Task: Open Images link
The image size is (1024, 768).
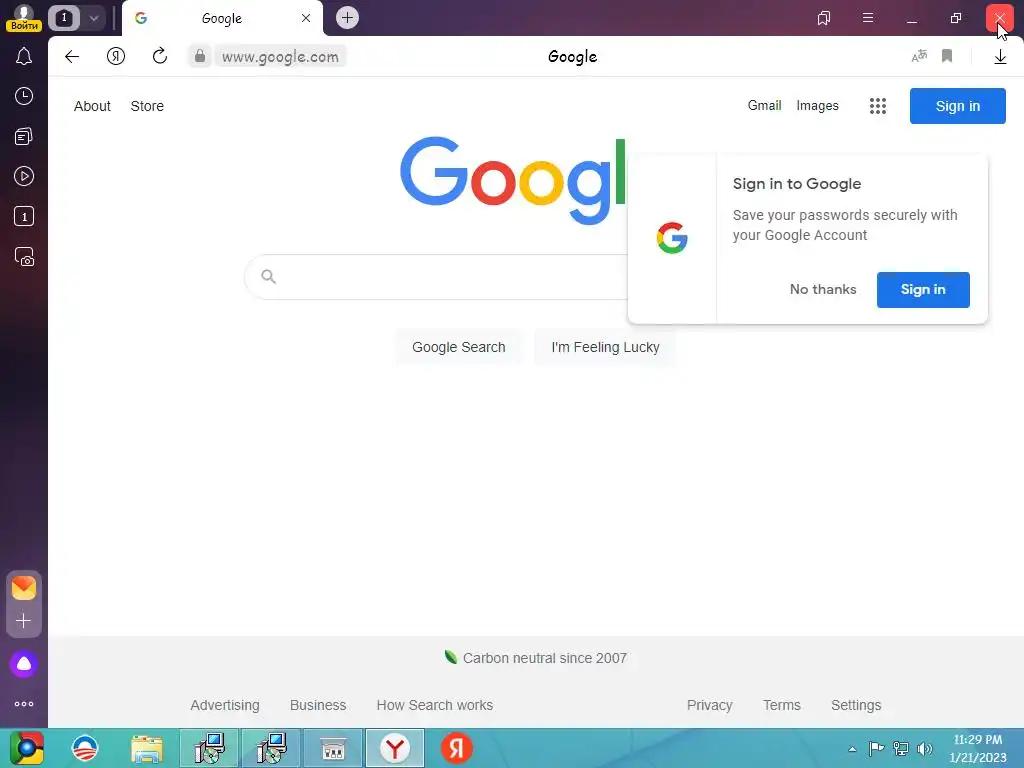Action: click(x=817, y=106)
